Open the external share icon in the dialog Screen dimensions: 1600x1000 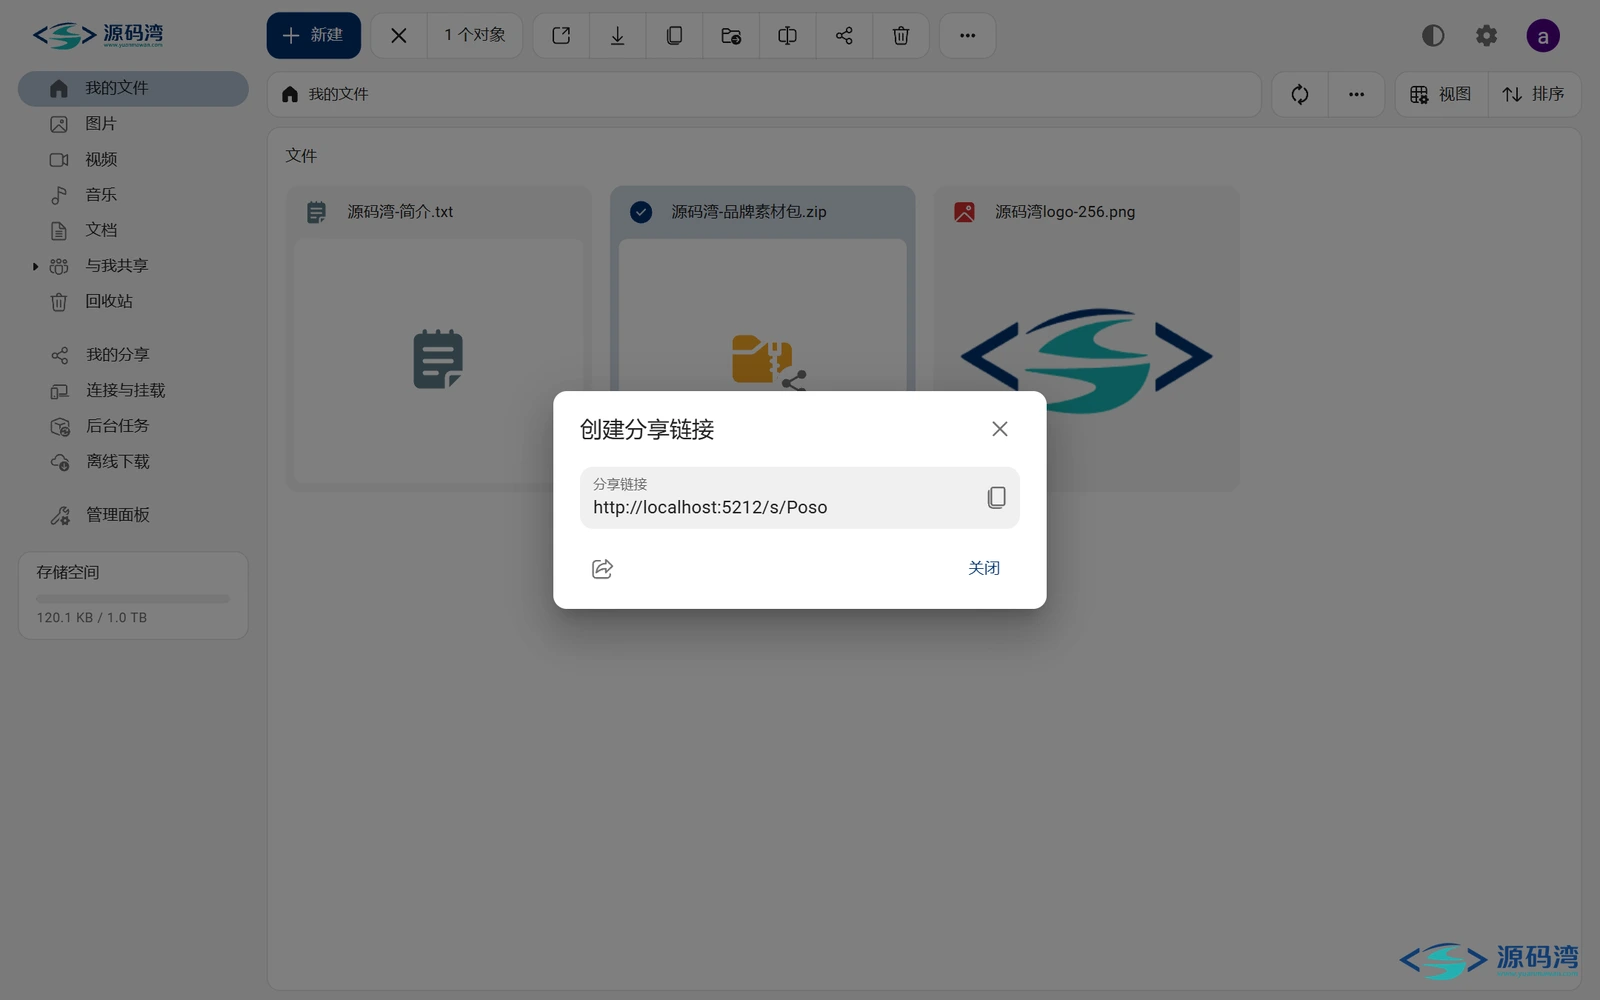[x=602, y=569]
